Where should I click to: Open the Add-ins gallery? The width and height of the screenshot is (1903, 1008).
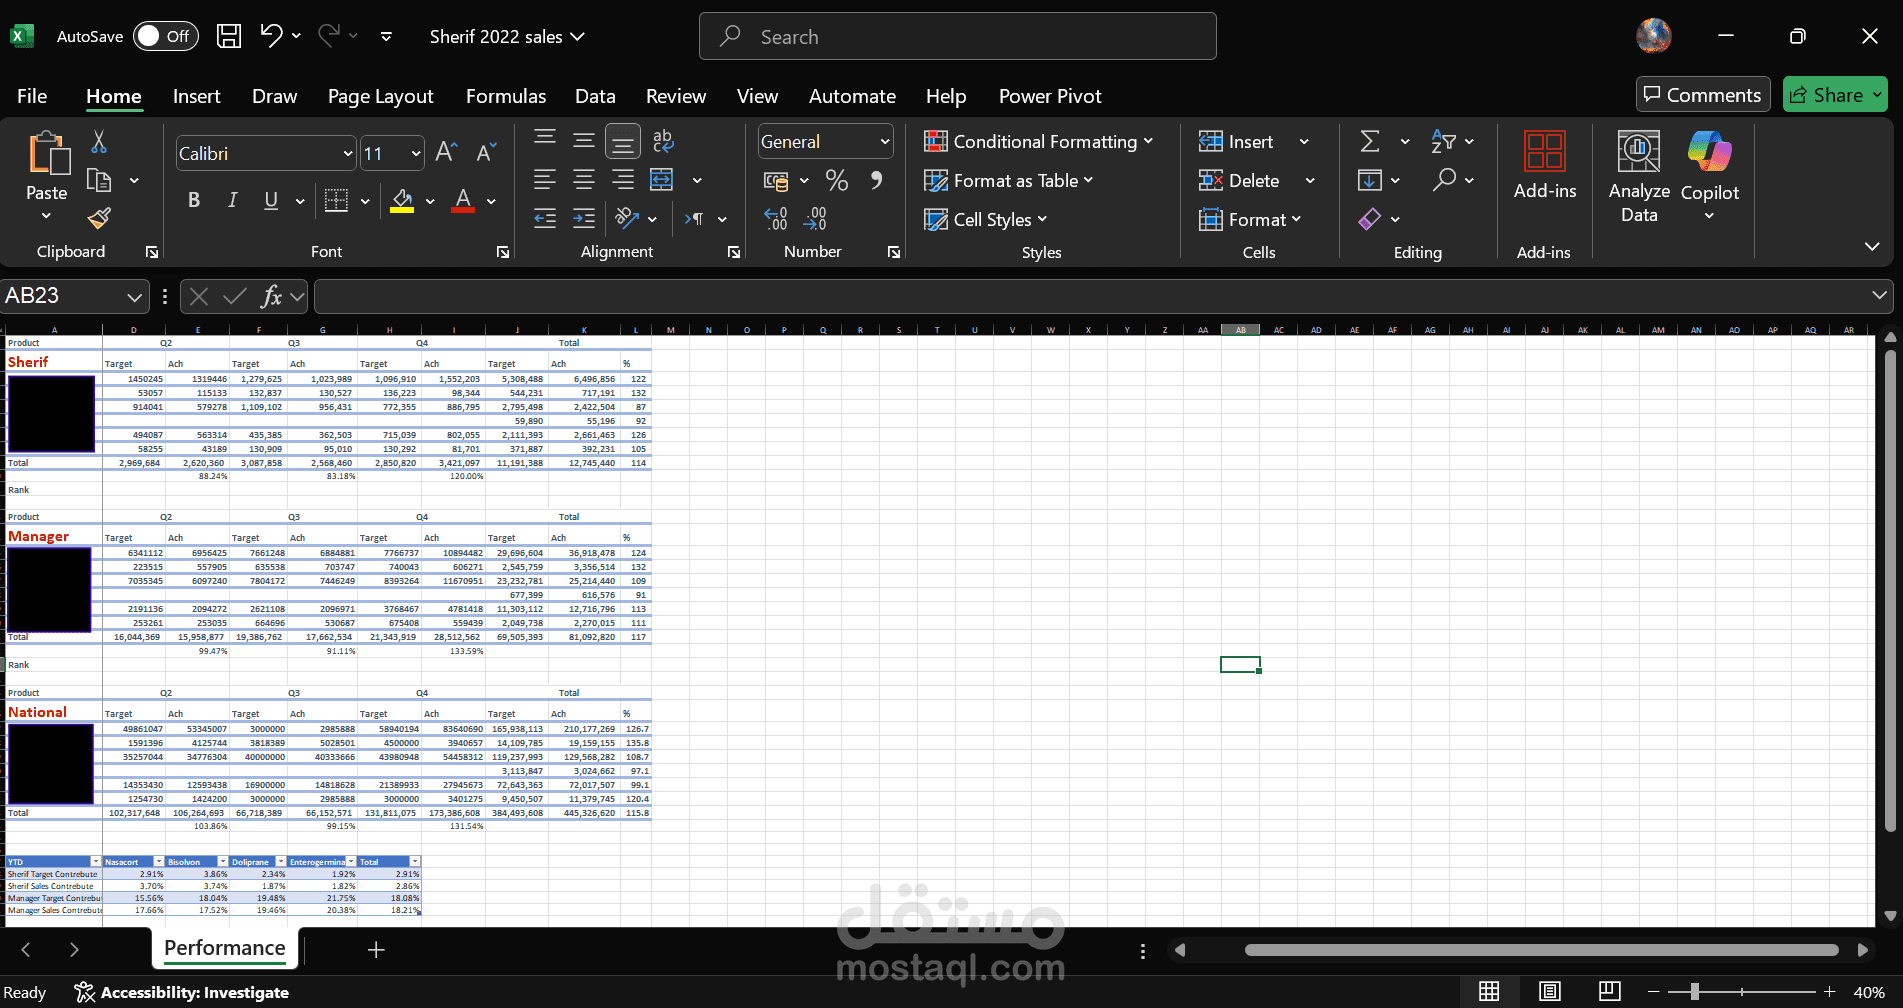(x=1545, y=166)
